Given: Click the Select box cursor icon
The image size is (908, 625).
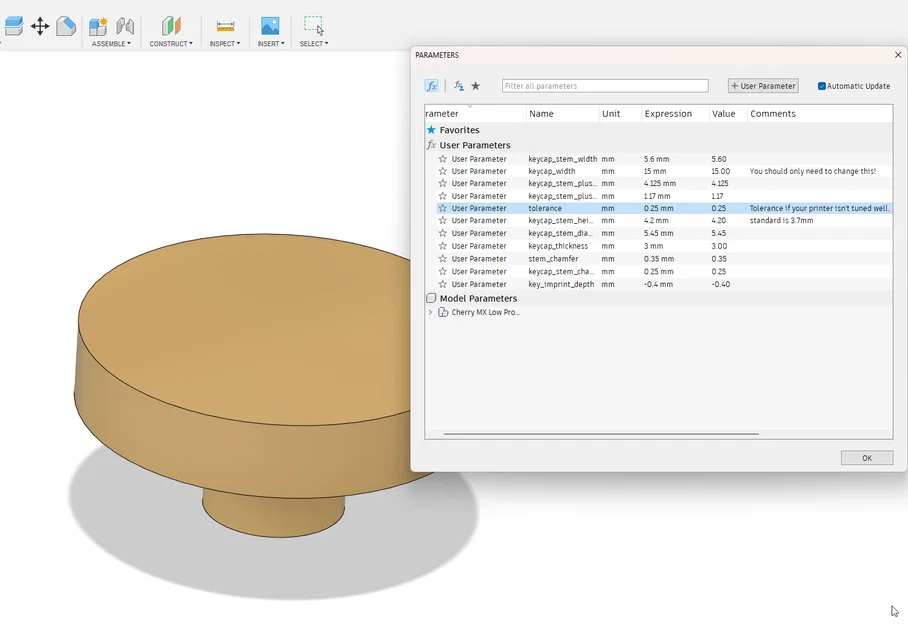Looking at the screenshot, I should [x=314, y=26].
